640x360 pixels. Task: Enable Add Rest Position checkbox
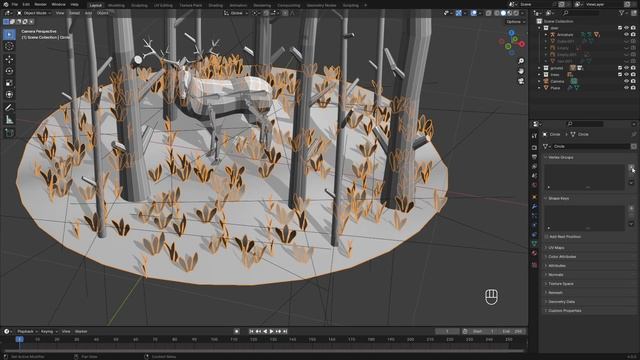pos(547,237)
